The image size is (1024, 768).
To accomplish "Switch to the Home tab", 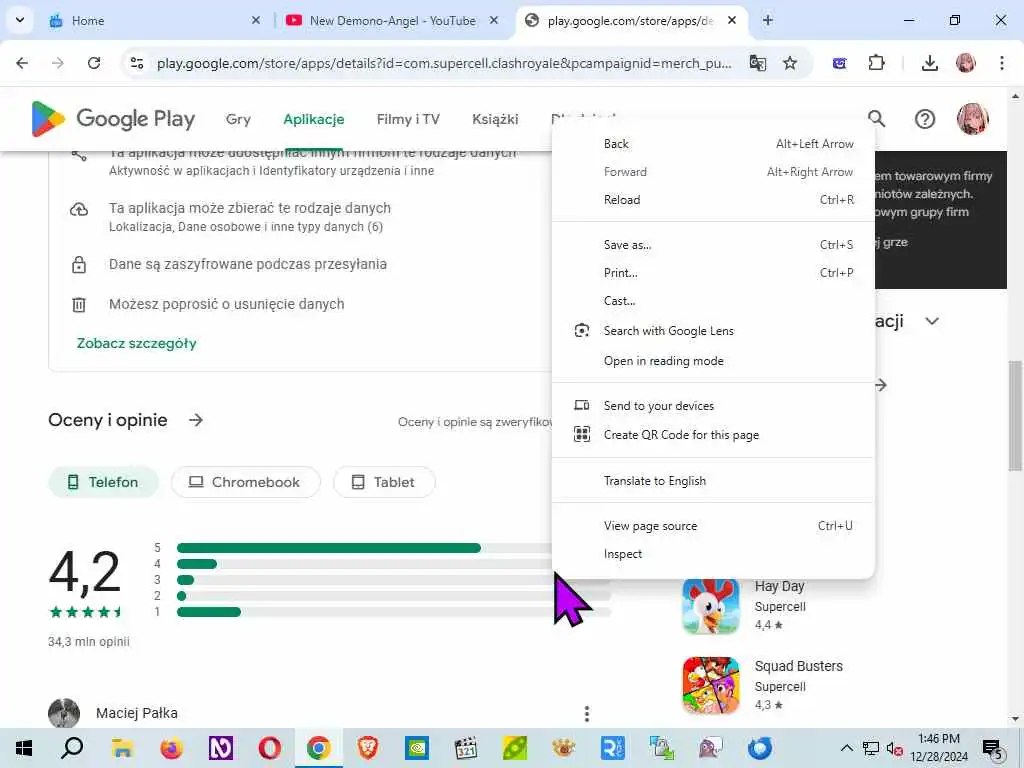I will 155,20.
